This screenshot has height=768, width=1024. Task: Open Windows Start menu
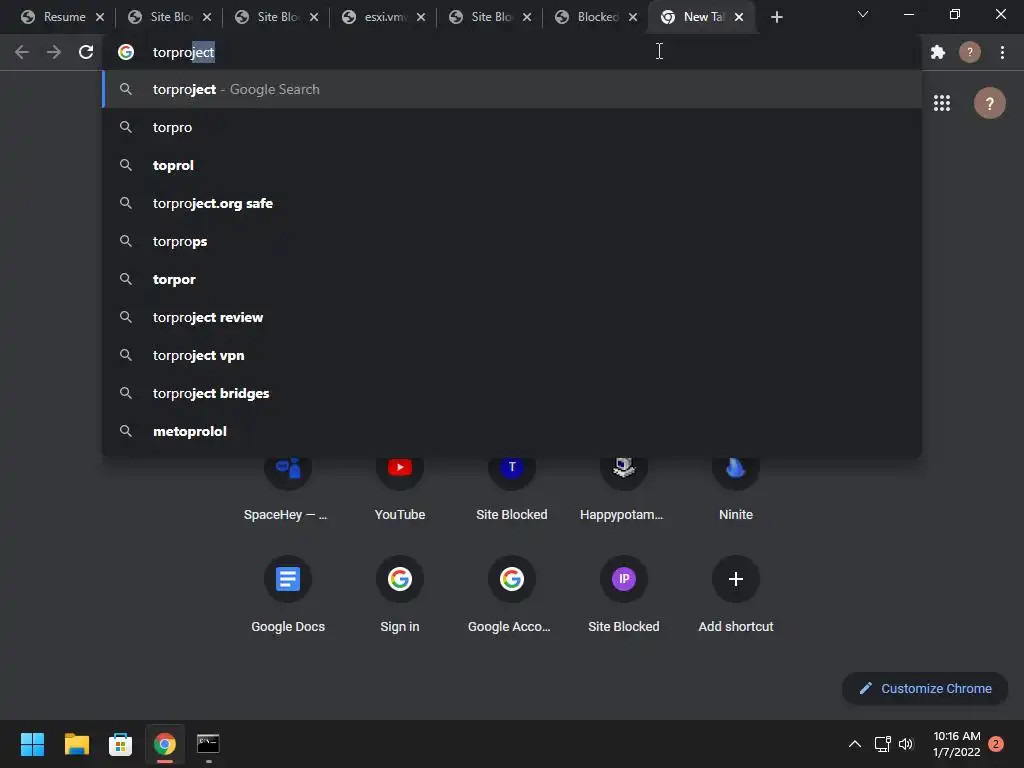pos(32,744)
